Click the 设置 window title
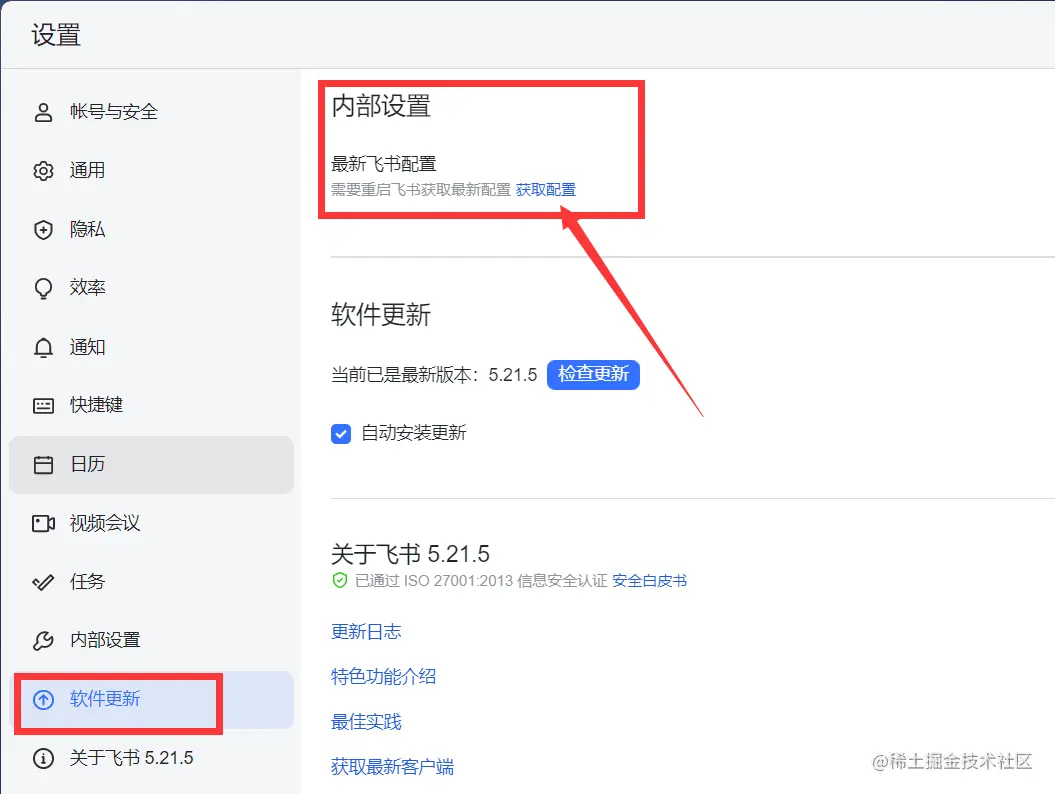Viewport: 1055px width, 794px height. [56, 35]
